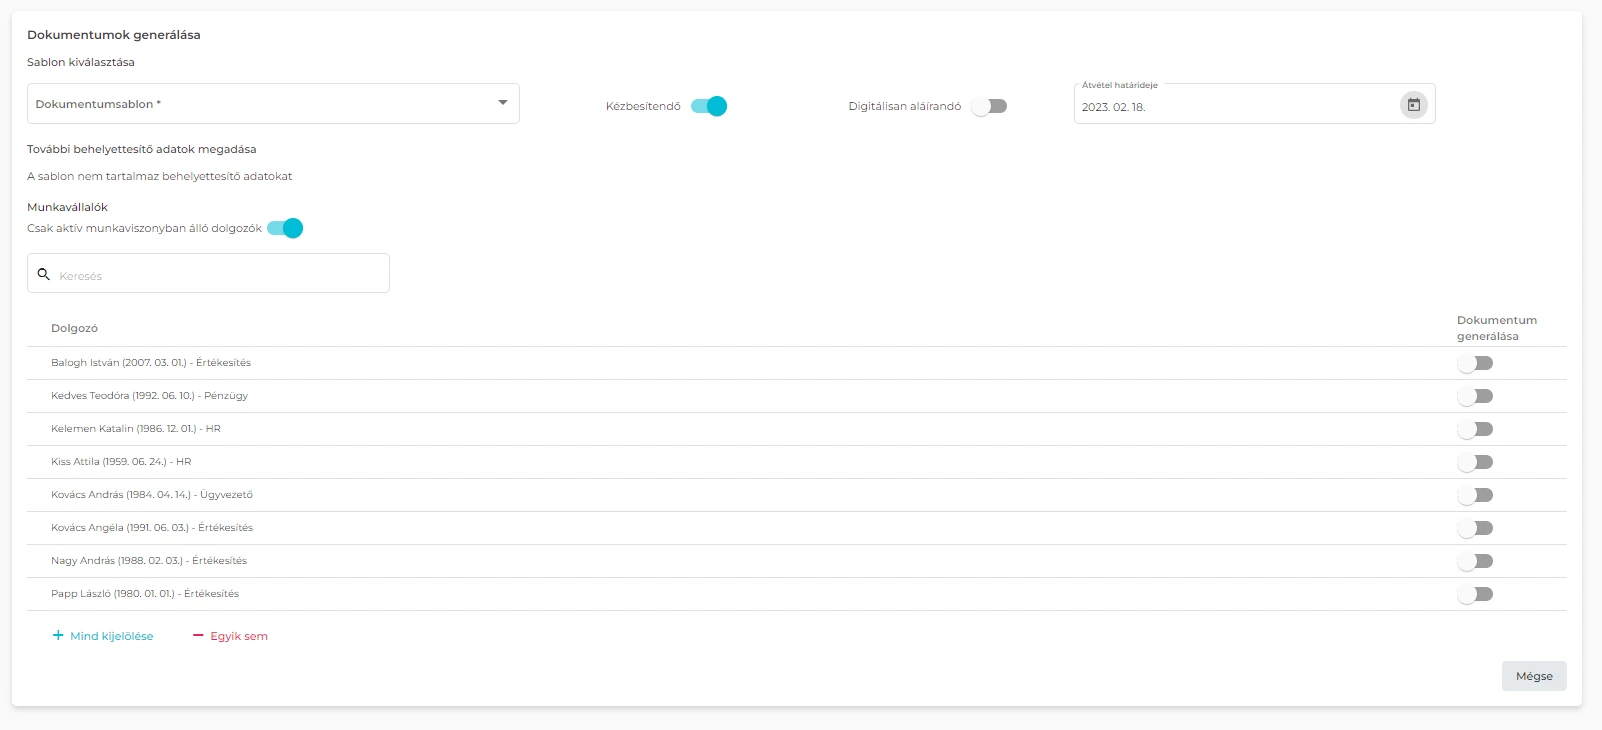
Task: Disable Csak aktív munkaviszonyban álló dolgozók
Action: click(285, 228)
